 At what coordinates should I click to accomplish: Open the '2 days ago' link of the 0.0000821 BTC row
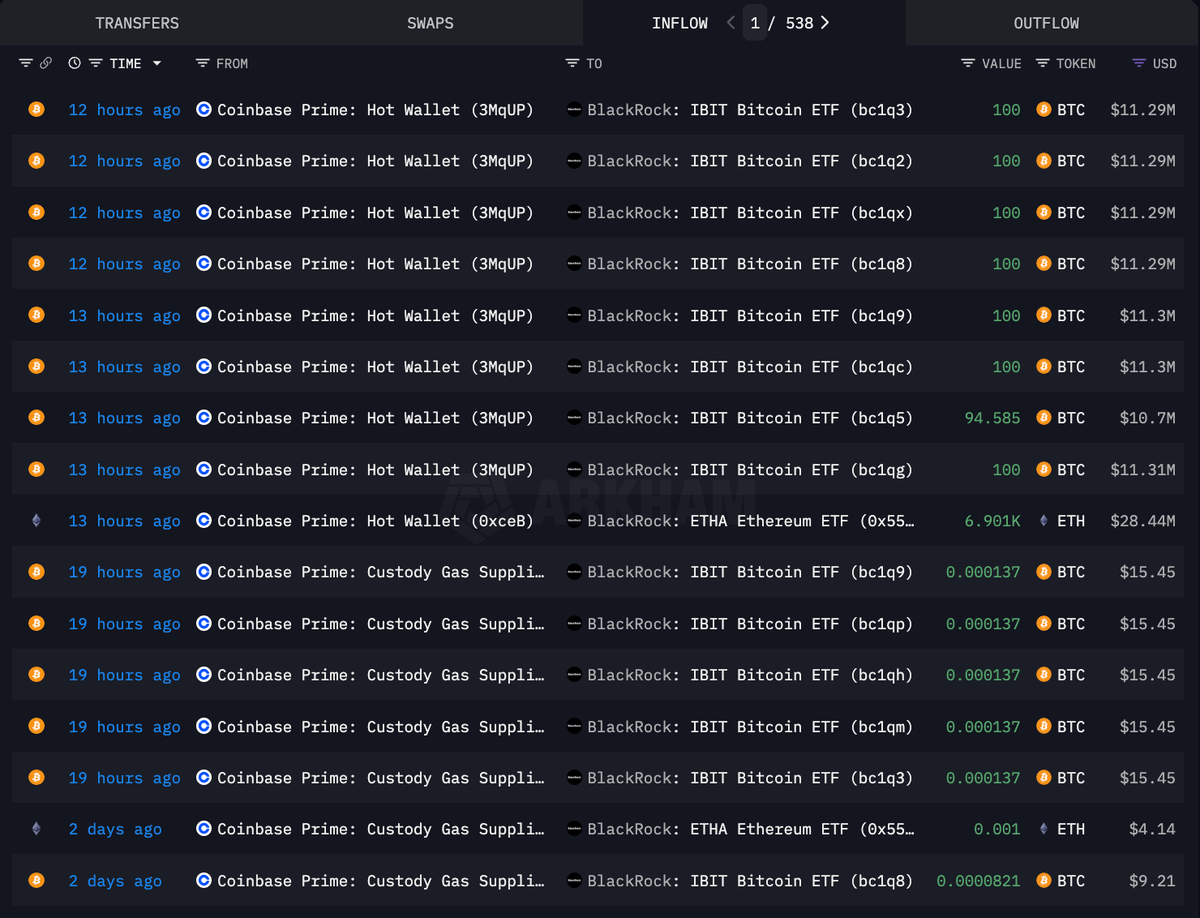[115, 881]
